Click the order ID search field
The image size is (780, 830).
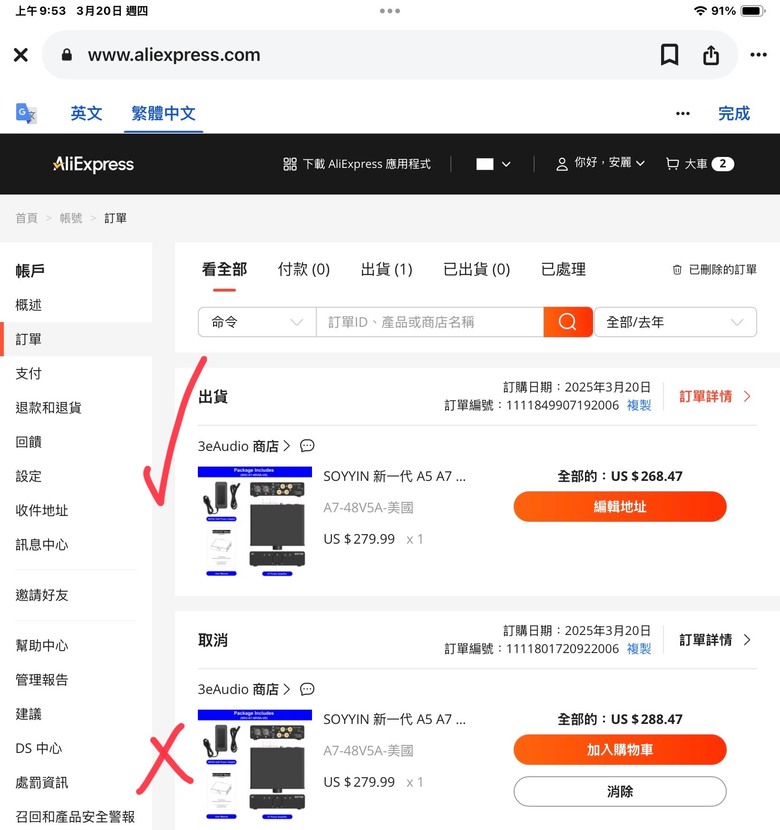(x=430, y=322)
